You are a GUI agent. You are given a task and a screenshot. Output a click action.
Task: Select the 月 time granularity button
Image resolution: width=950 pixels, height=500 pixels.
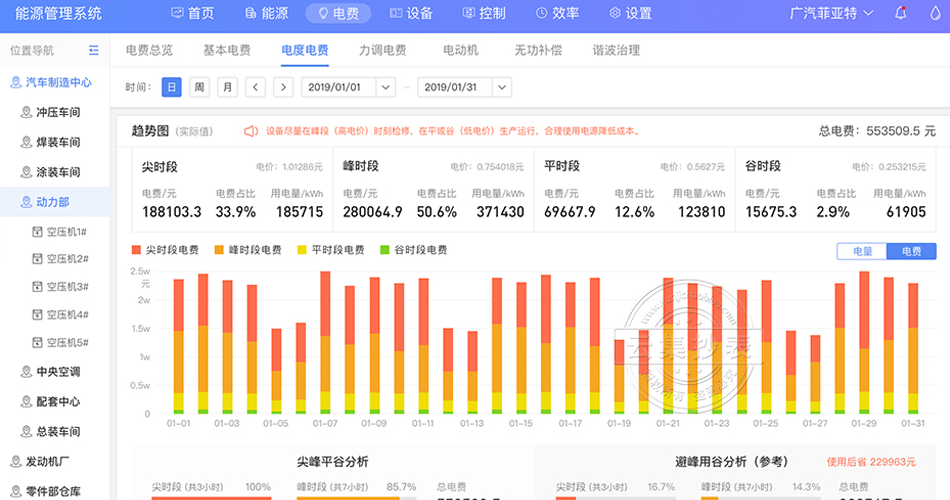[227, 87]
